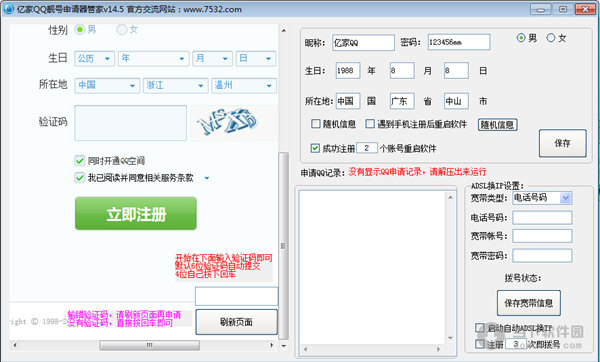This screenshot has height=362, width=600.
Task: Click the 宽带密码 input field
Action: click(x=542, y=256)
